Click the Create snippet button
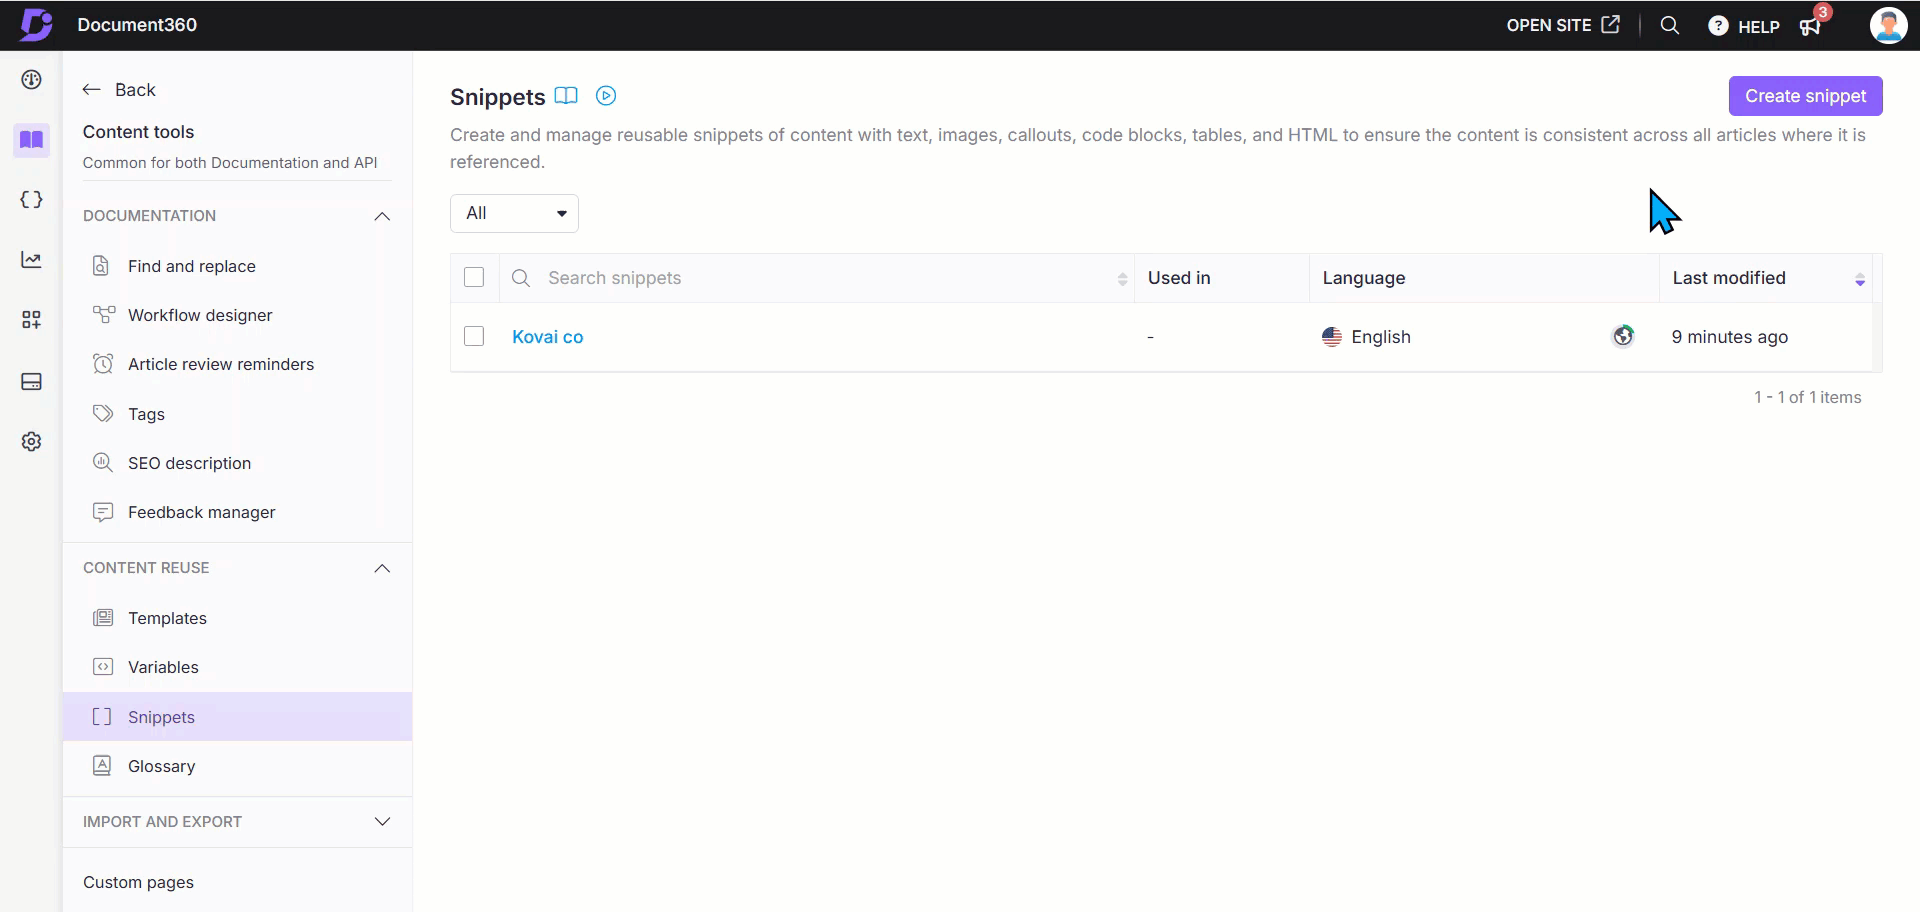The width and height of the screenshot is (1920, 912). (1805, 96)
